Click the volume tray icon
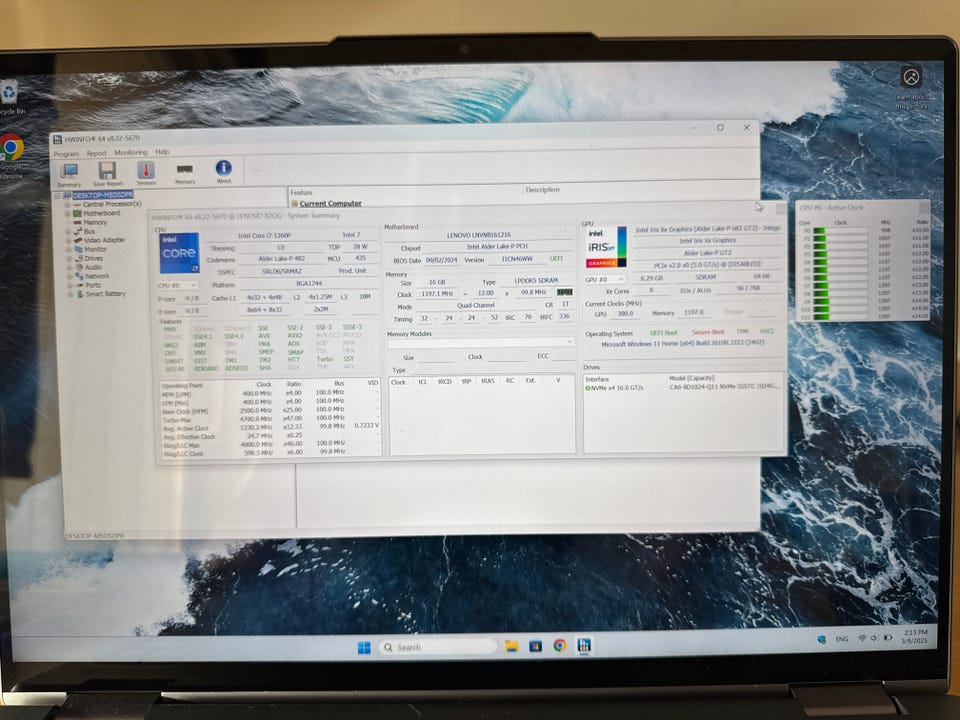This screenshot has height=720, width=960. 874,638
